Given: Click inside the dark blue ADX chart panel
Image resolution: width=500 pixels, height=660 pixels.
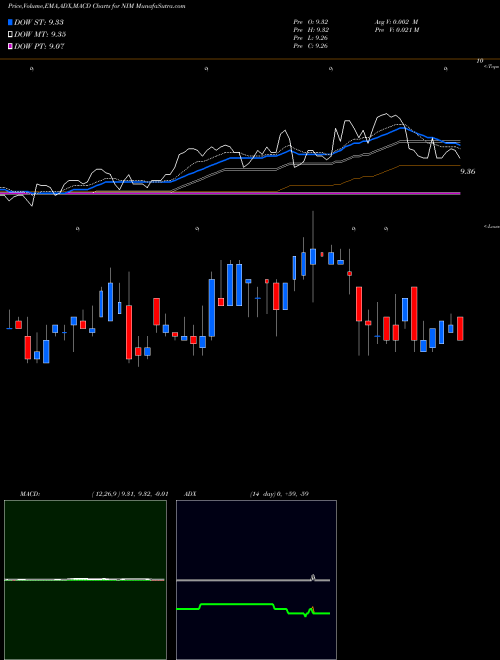Looking at the screenshot, I should click(x=256, y=580).
